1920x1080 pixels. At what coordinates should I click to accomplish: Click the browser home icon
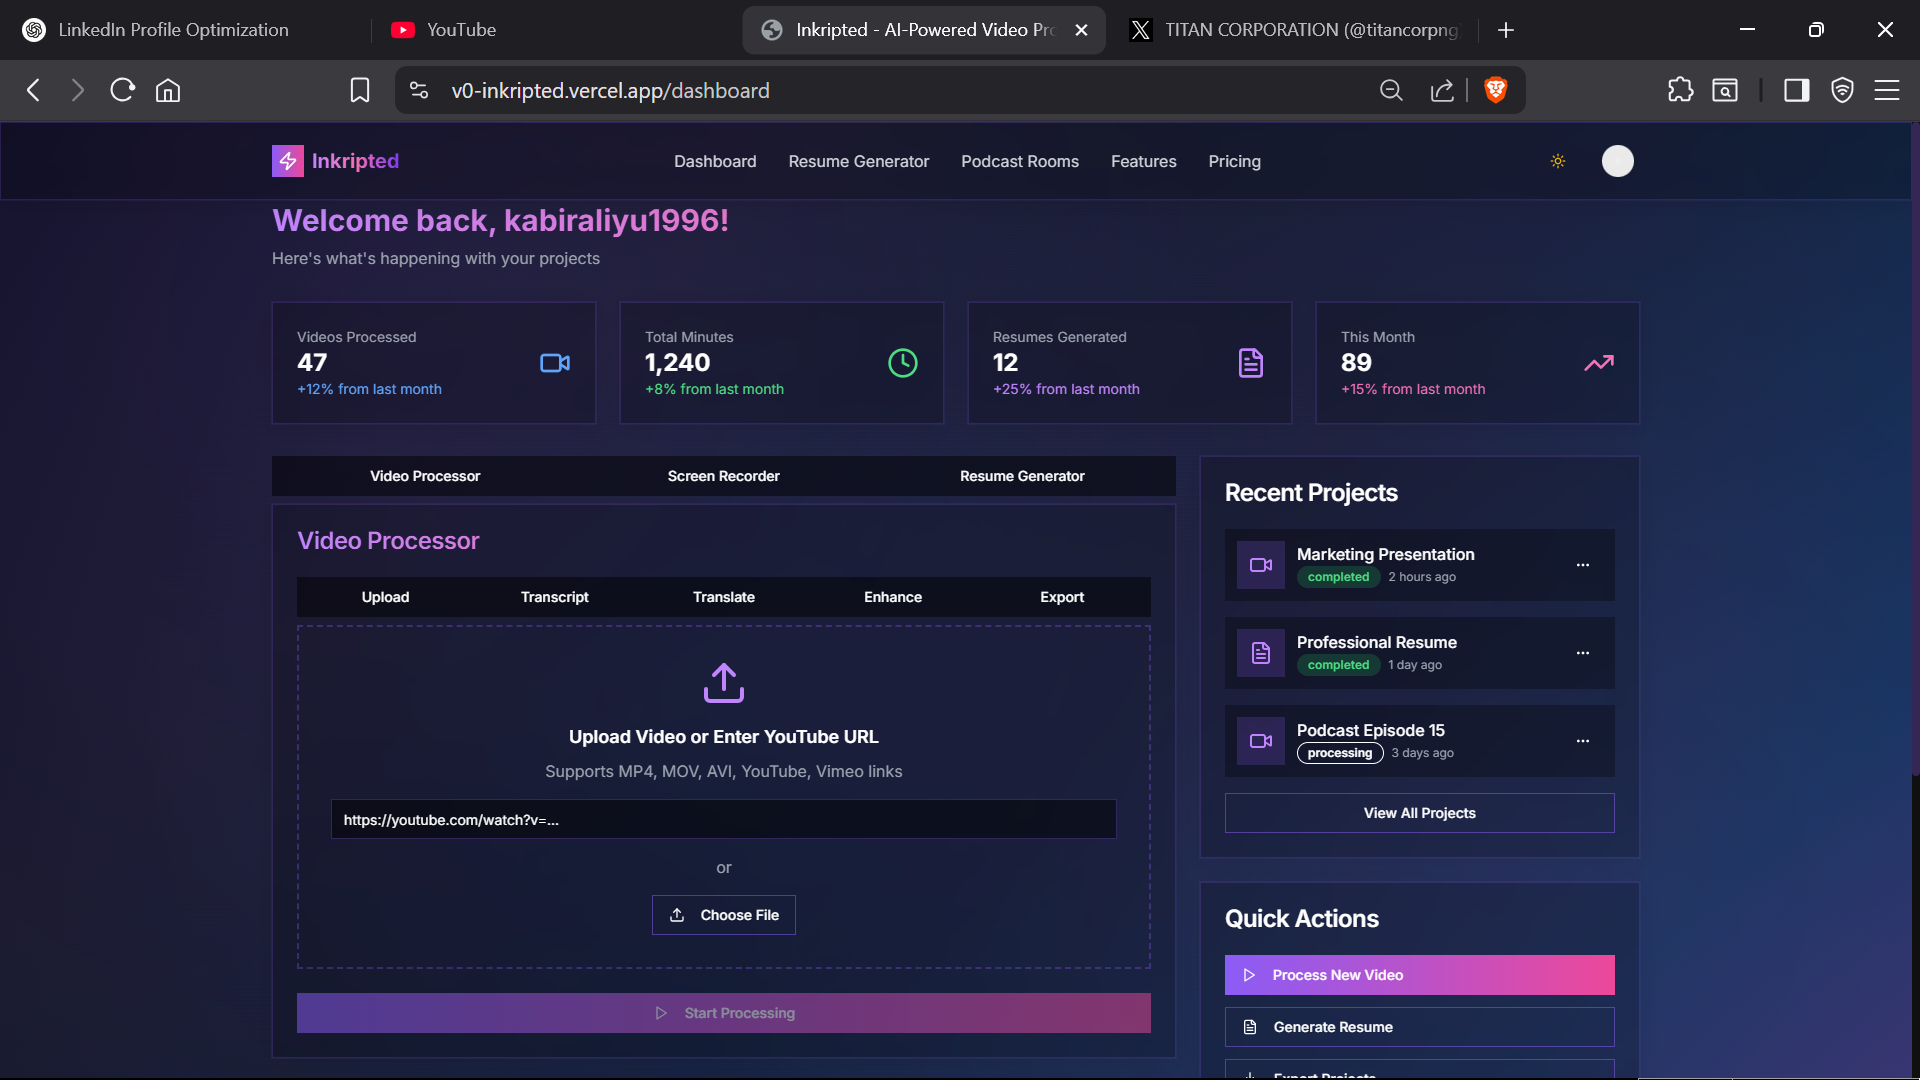pyautogui.click(x=168, y=90)
